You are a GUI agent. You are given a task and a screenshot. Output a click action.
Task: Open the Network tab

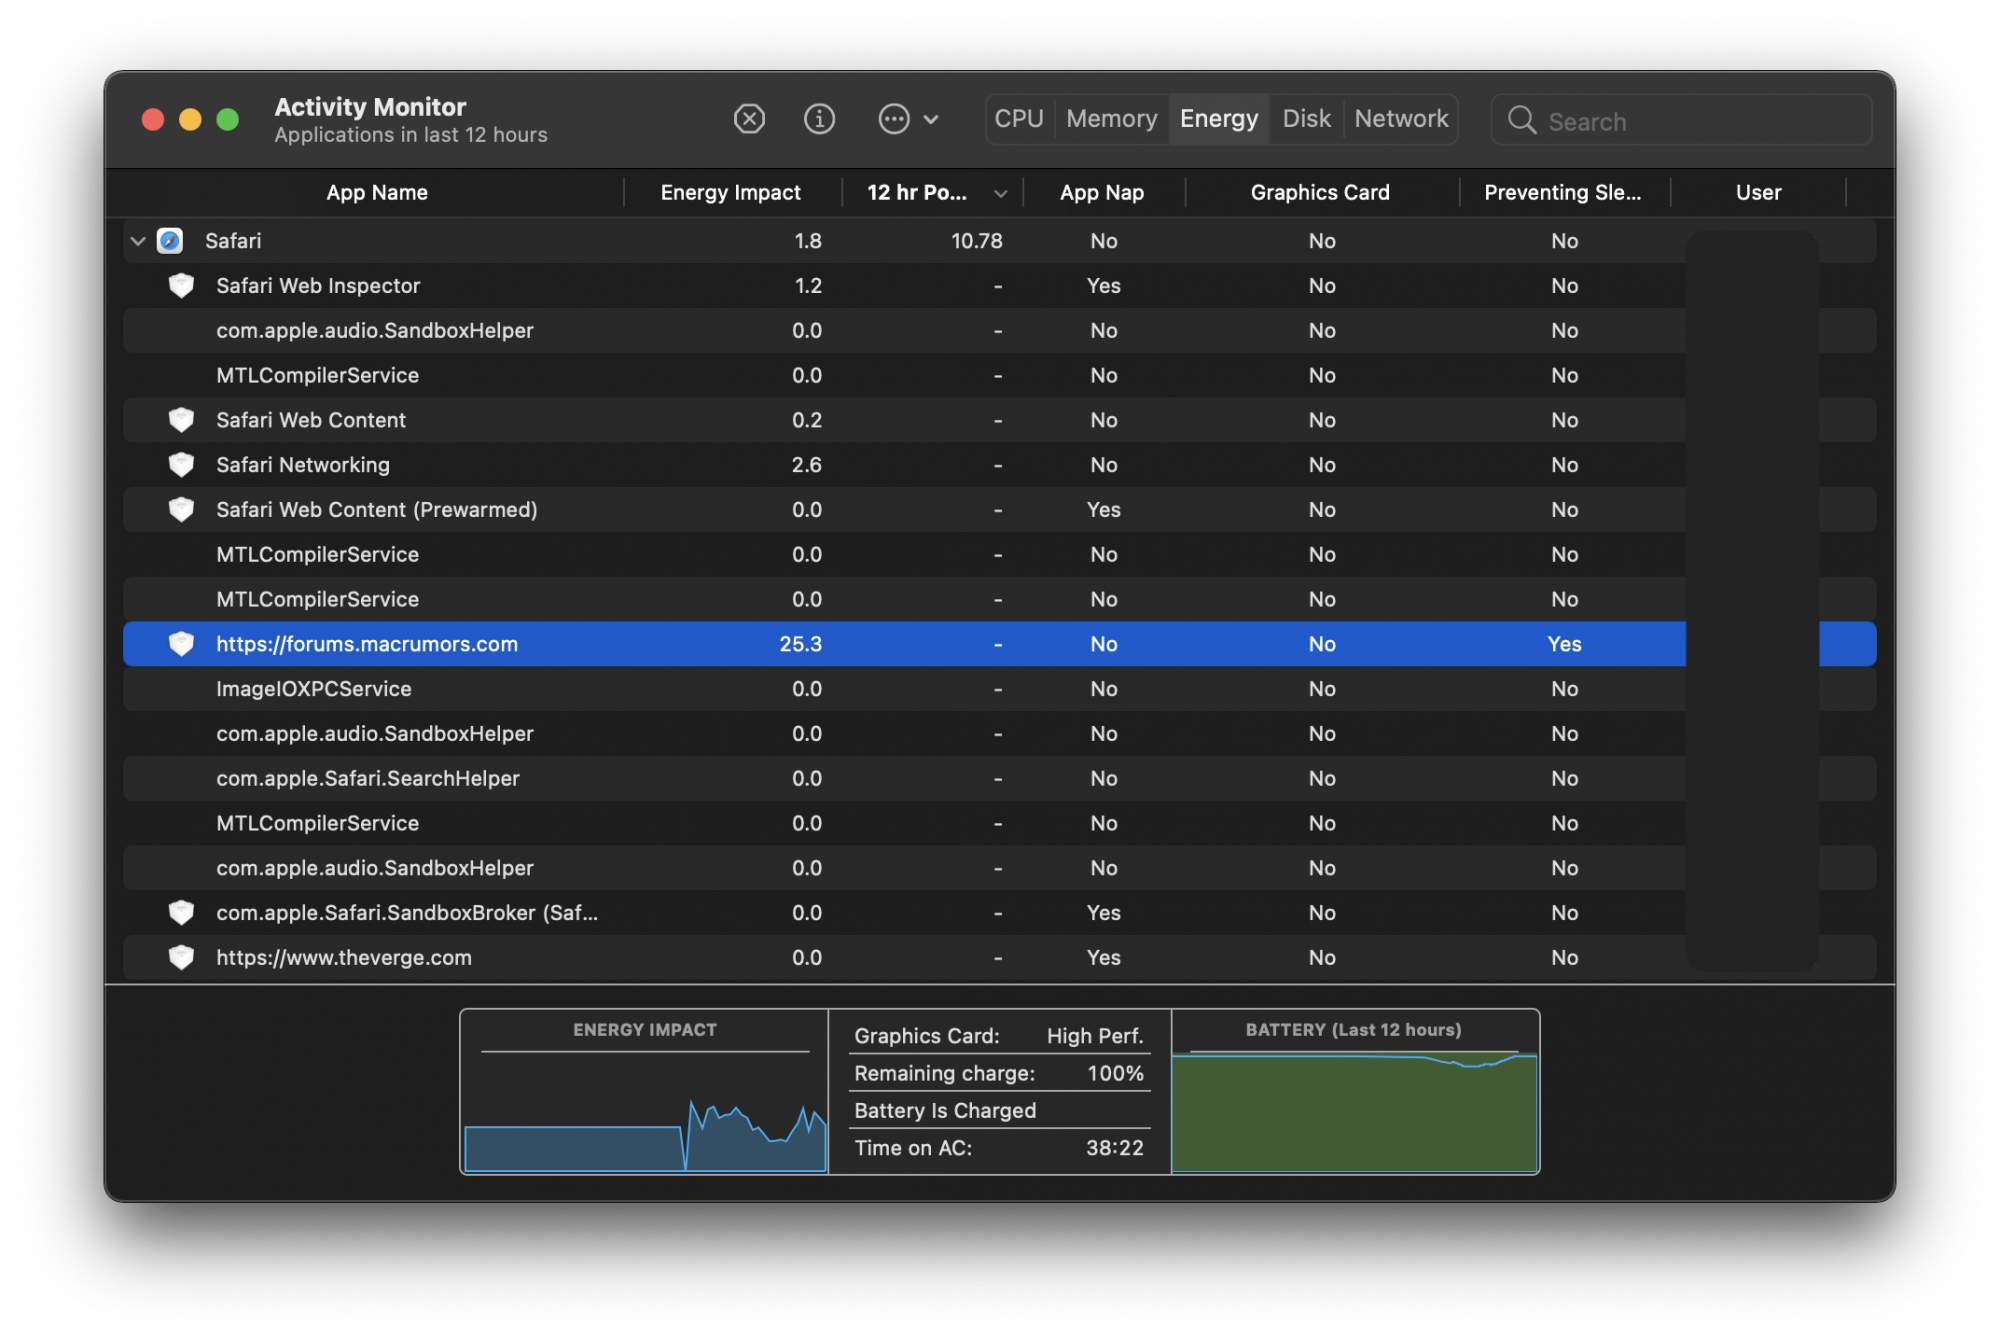pos(1401,119)
